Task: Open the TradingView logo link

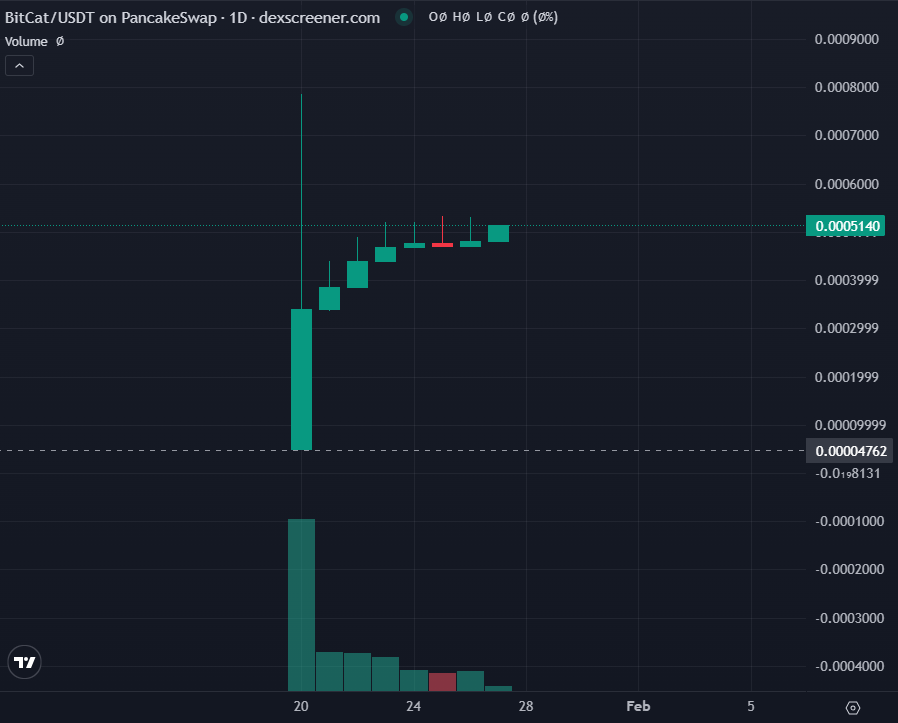Action: (25, 662)
